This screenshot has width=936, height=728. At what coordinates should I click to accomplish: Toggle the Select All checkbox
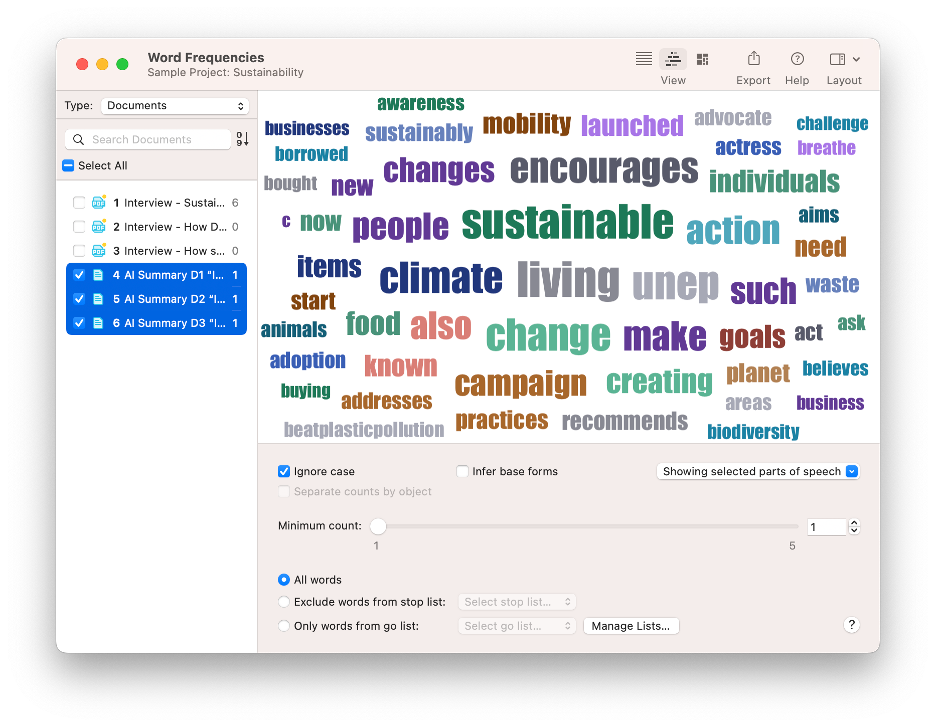point(68,166)
